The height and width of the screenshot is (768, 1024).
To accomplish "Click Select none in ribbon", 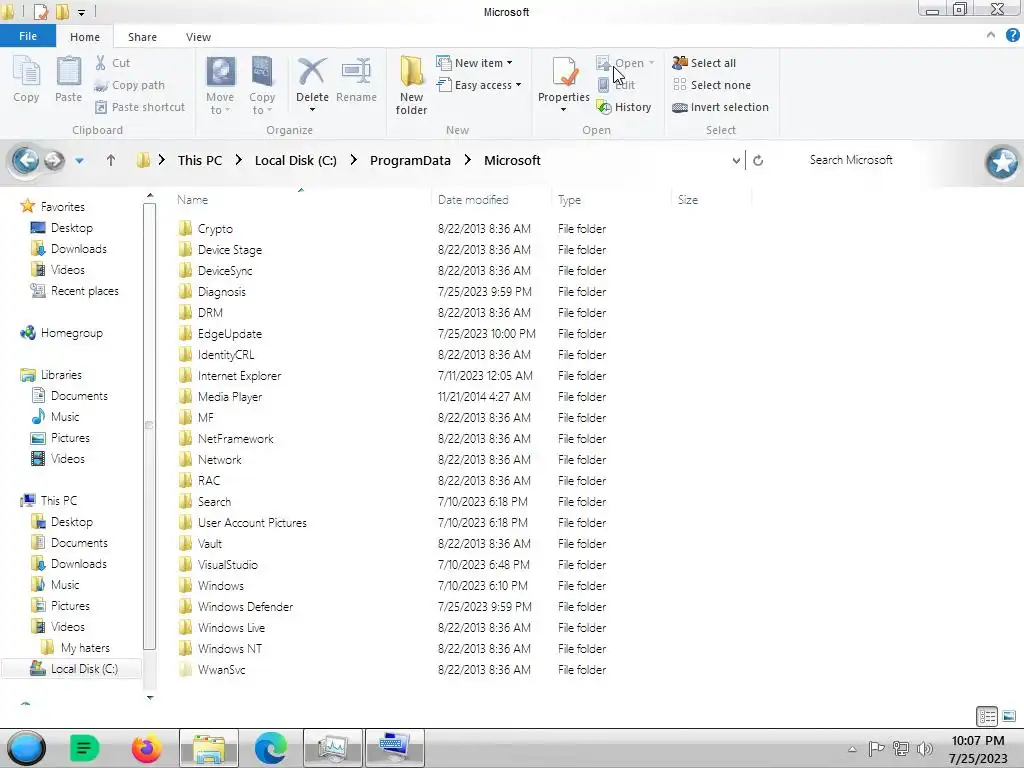I will pyautogui.click(x=712, y=85).
